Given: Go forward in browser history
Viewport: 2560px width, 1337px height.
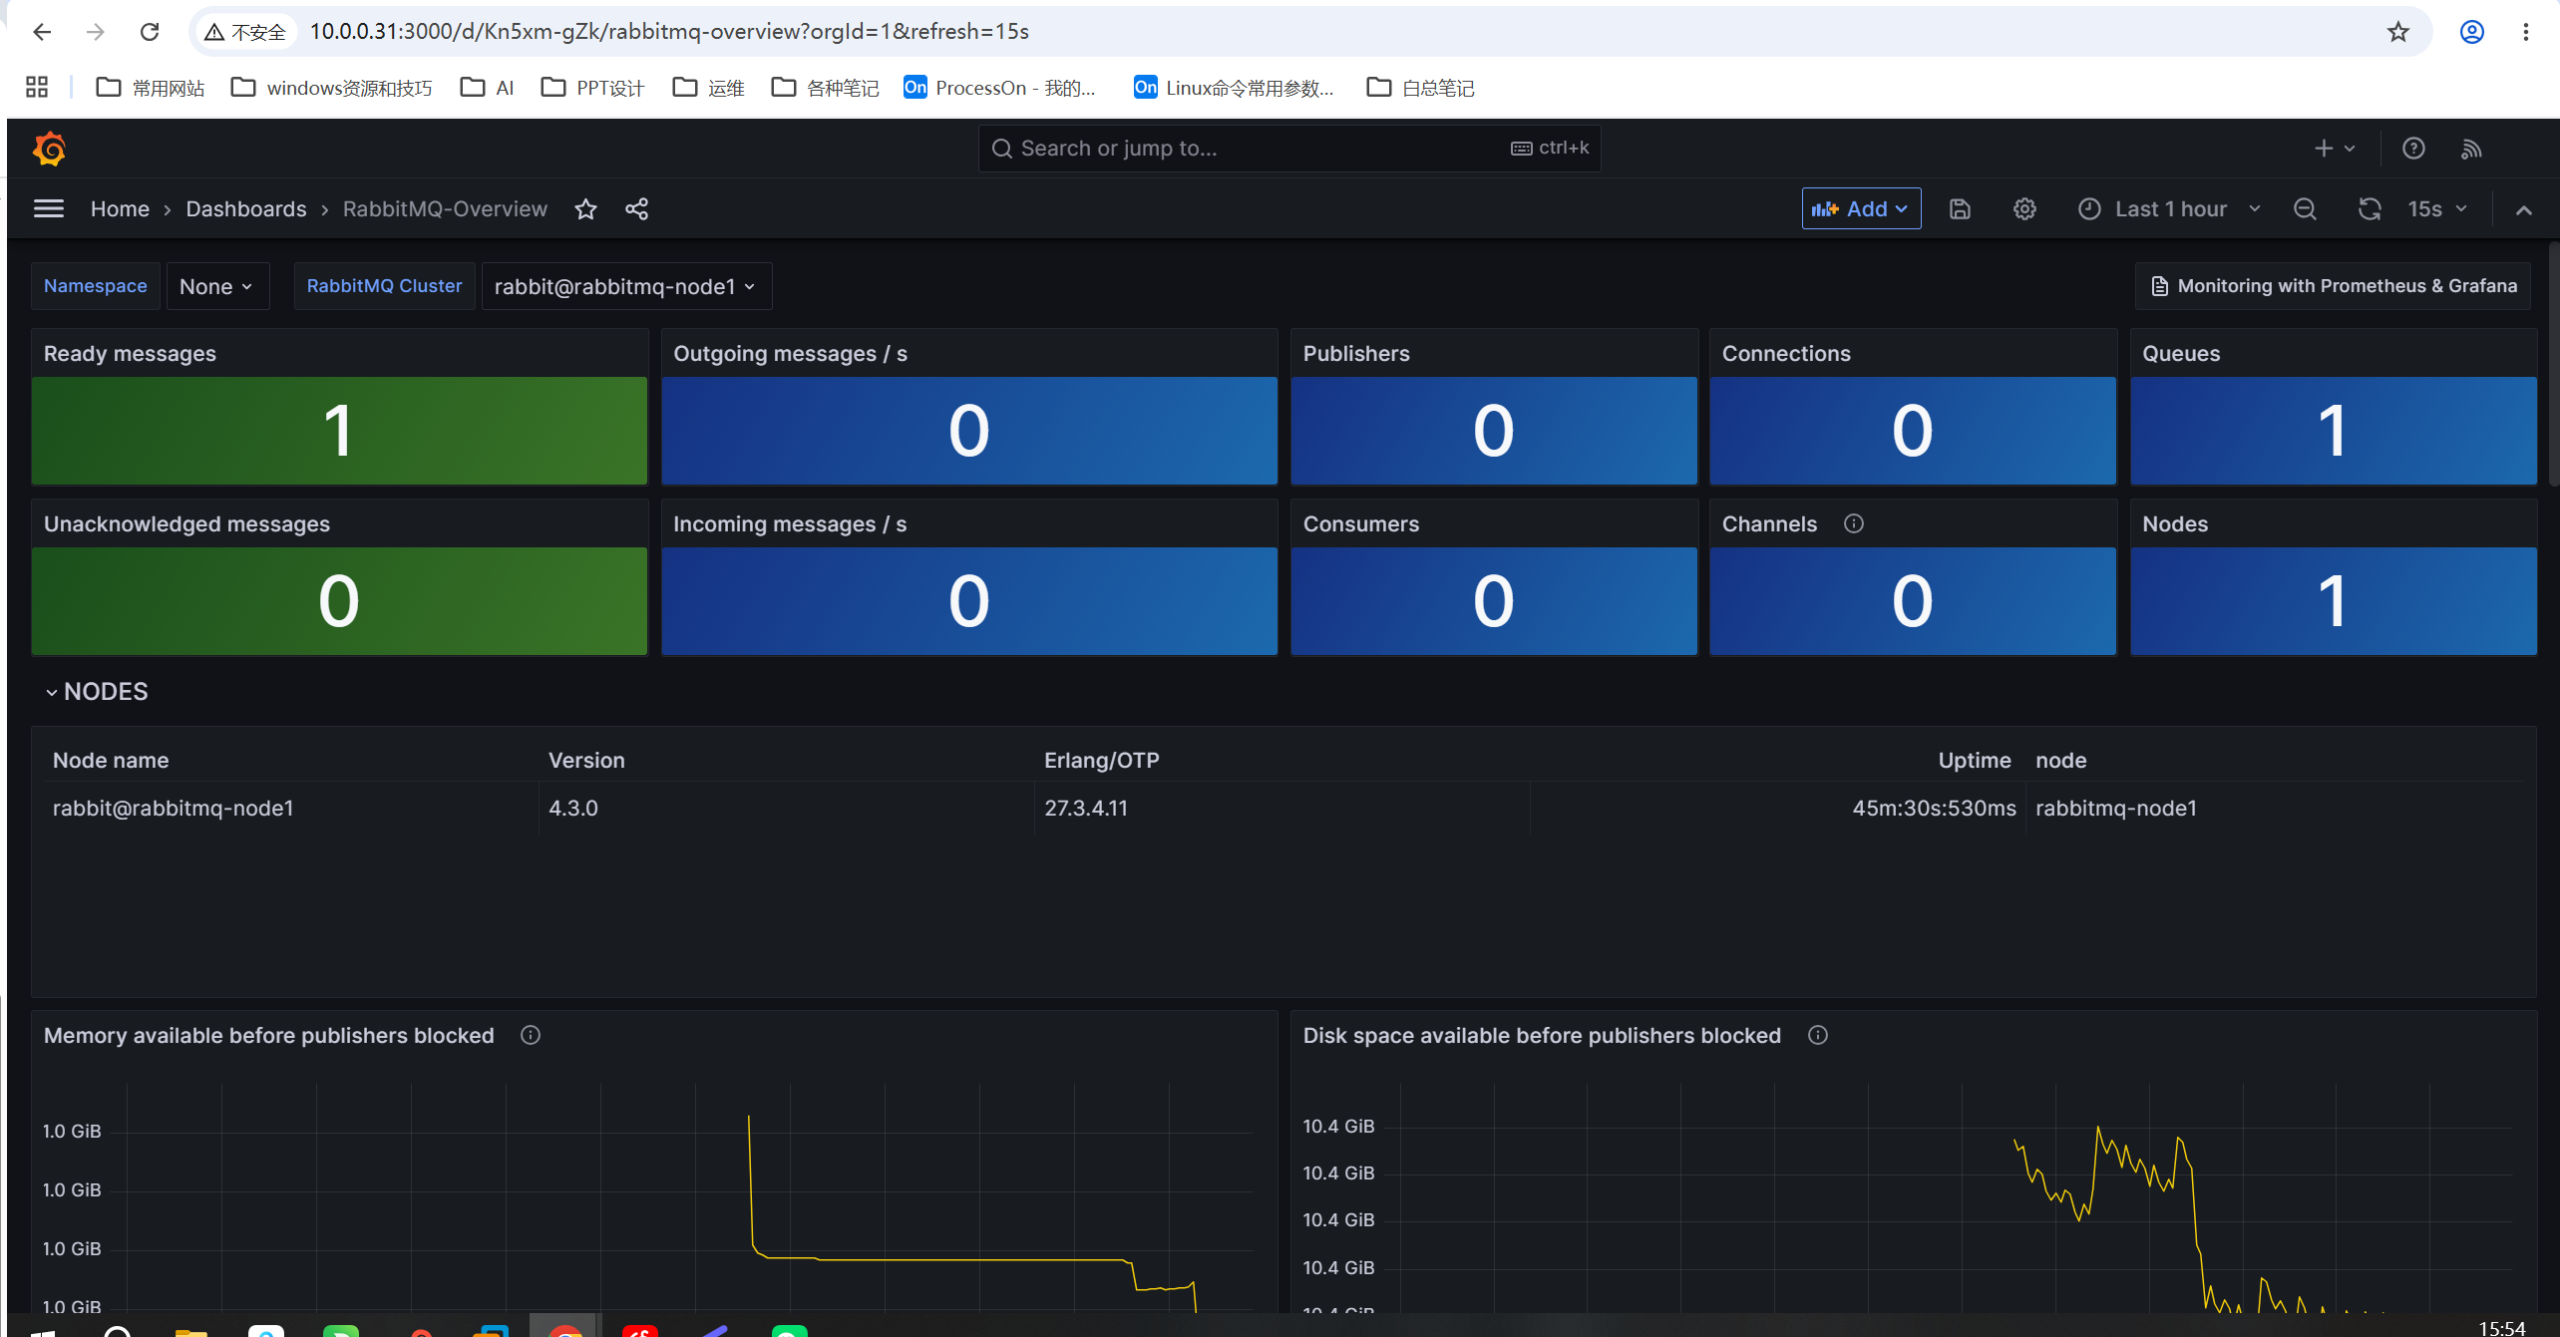Looking at the screenshot, I should coord(96,32).
